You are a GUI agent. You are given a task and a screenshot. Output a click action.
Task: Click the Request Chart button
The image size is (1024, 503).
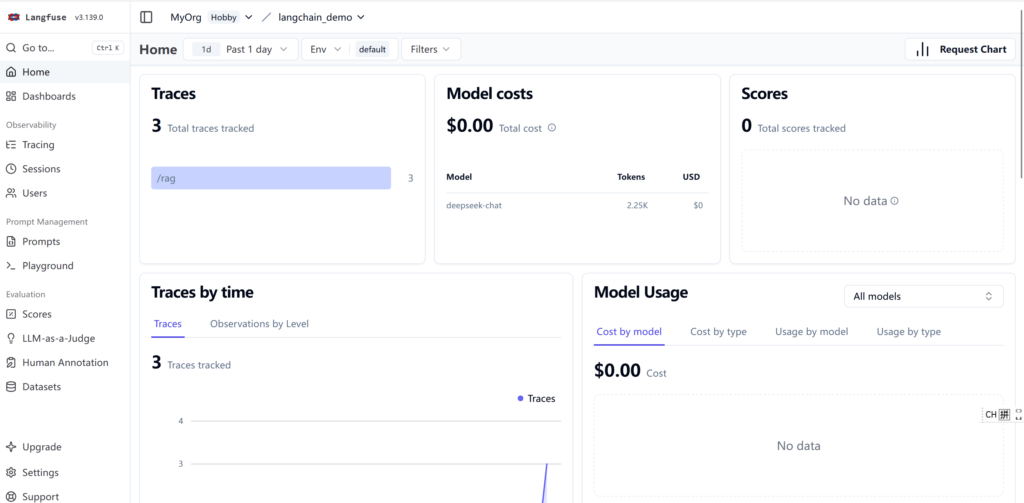(960, 49)
